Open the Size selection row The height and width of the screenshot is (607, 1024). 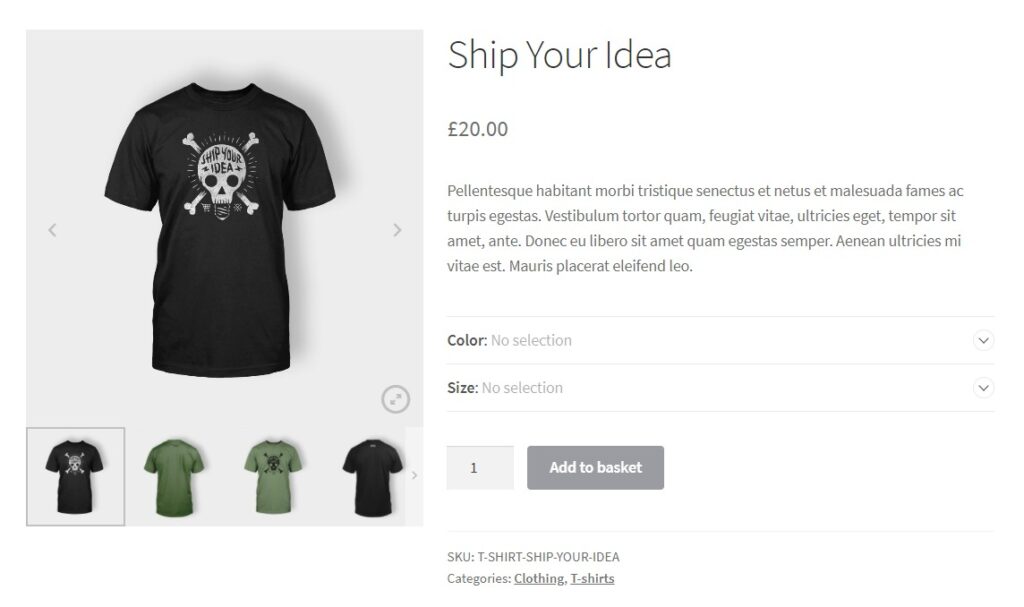tap(700, 388)
